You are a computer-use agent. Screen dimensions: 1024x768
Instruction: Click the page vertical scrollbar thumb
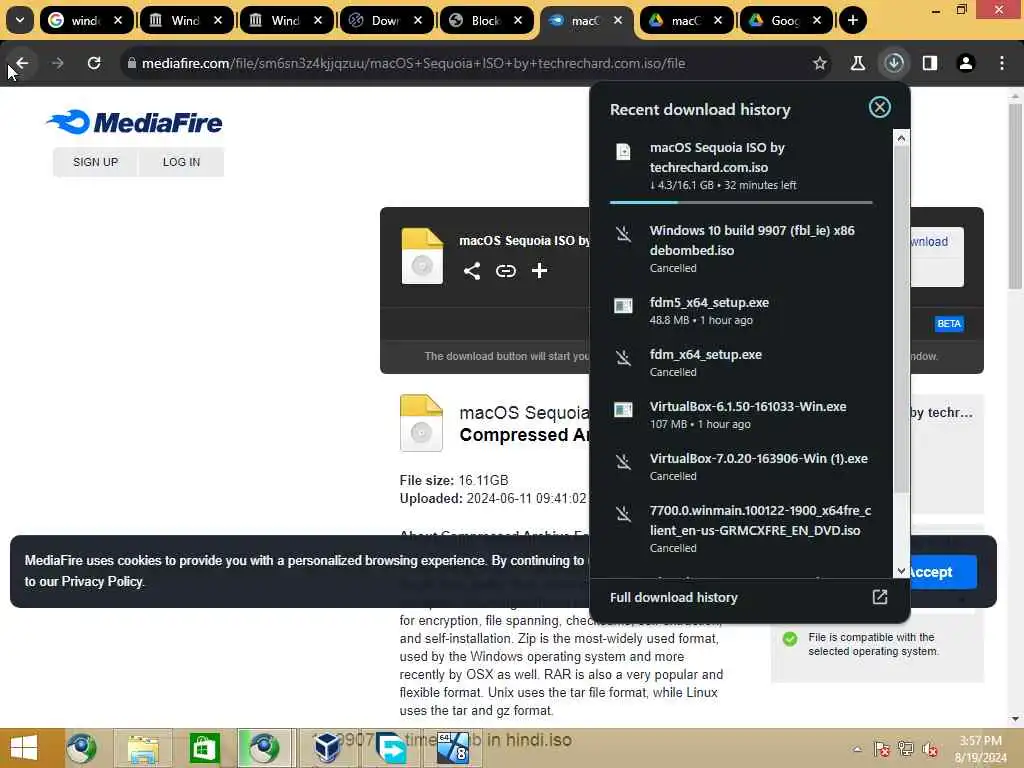1015,196
